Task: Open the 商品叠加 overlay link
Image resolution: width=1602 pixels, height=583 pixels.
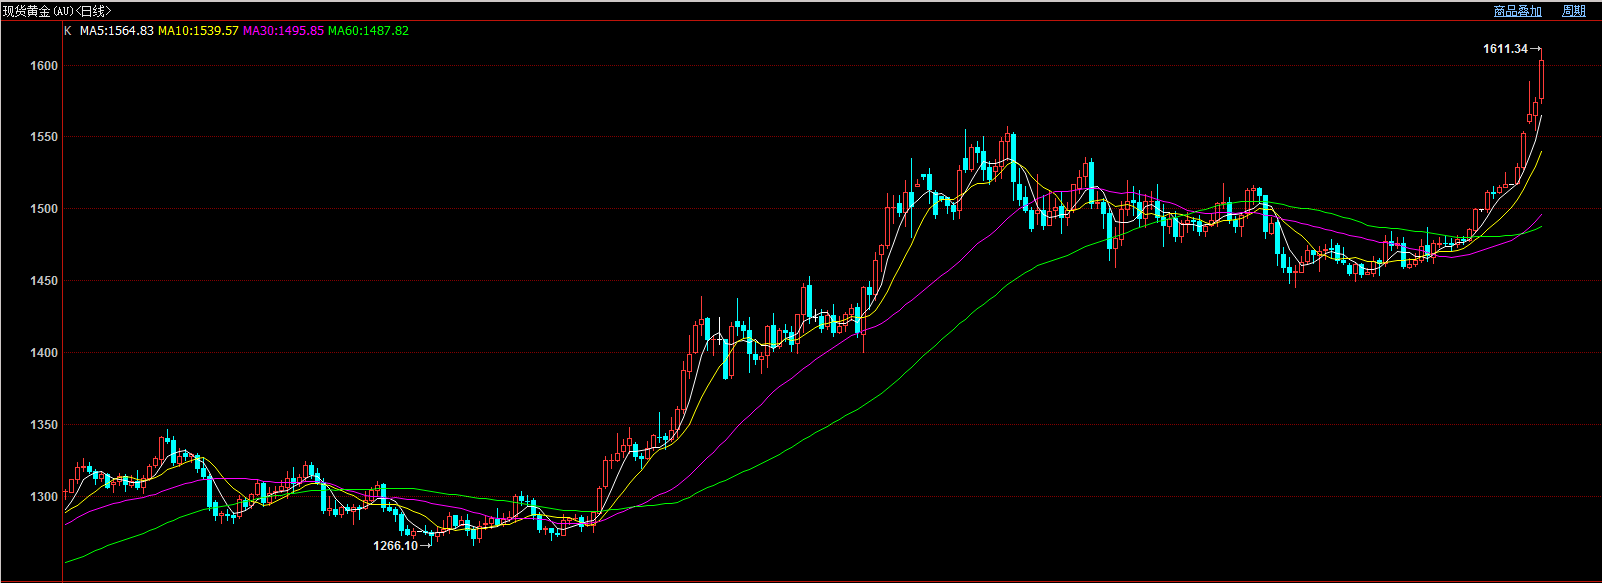Action: [1517, 11]
